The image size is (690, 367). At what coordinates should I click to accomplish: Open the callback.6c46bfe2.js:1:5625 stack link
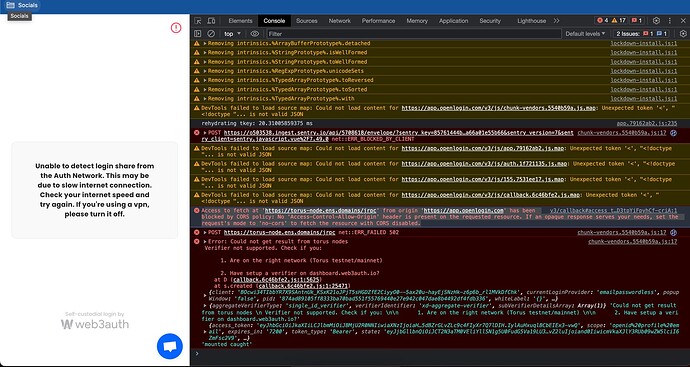(x=277, y=280)
